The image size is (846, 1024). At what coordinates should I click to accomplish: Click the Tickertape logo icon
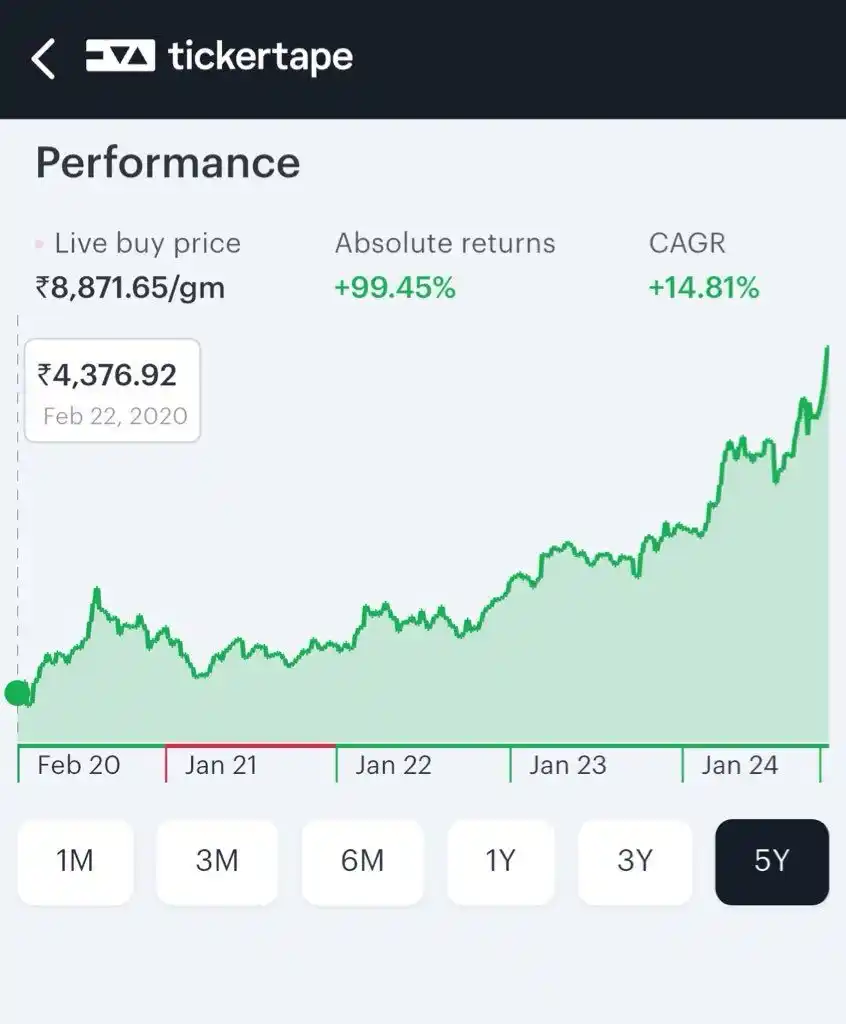pos(120,56)
